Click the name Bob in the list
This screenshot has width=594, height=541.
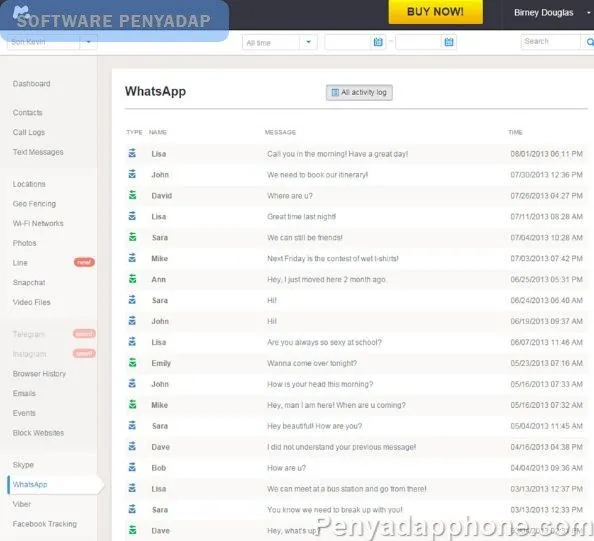[x=159, y=468]
